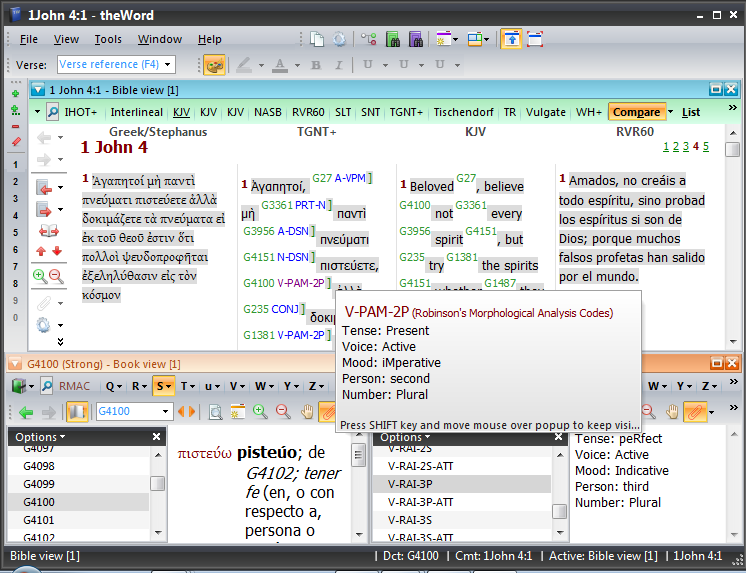
Task: Open the Compare dropdown arrow
Action: pos(671,112)
